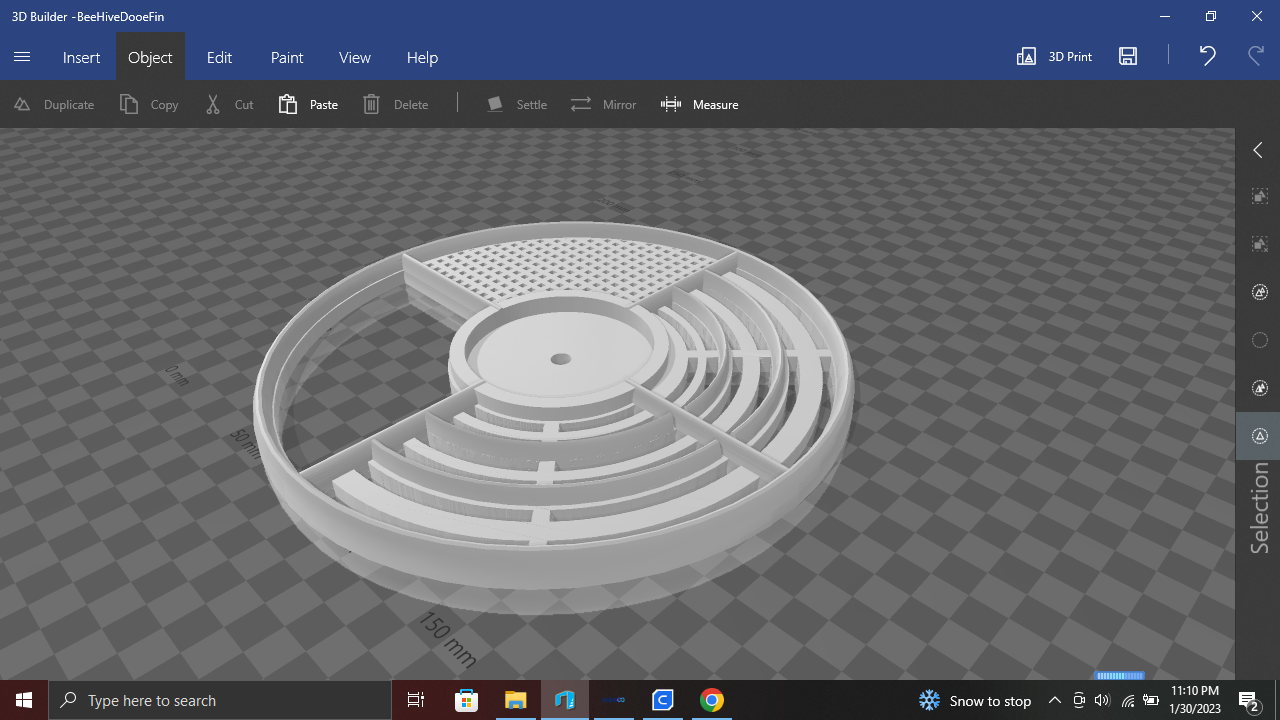Click the highlighted selection mode icon

point(1260,436)
